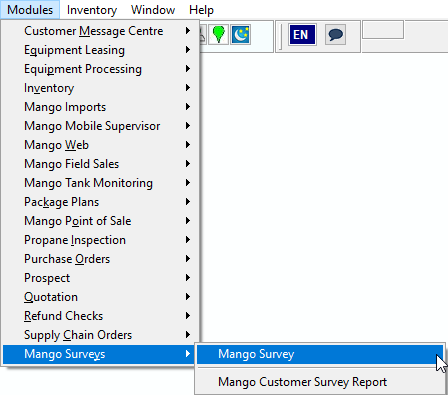Image resolution: width=448 pixels, height=395 pixels.
Task: Select Supply Chain Orders entry
Action: click(100, 335)
